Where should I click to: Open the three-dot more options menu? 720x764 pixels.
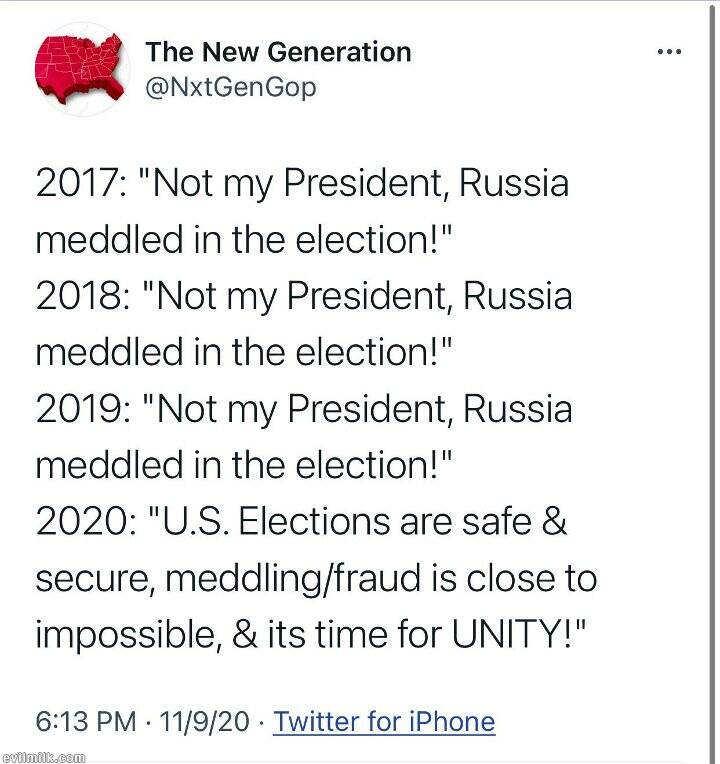668,51
